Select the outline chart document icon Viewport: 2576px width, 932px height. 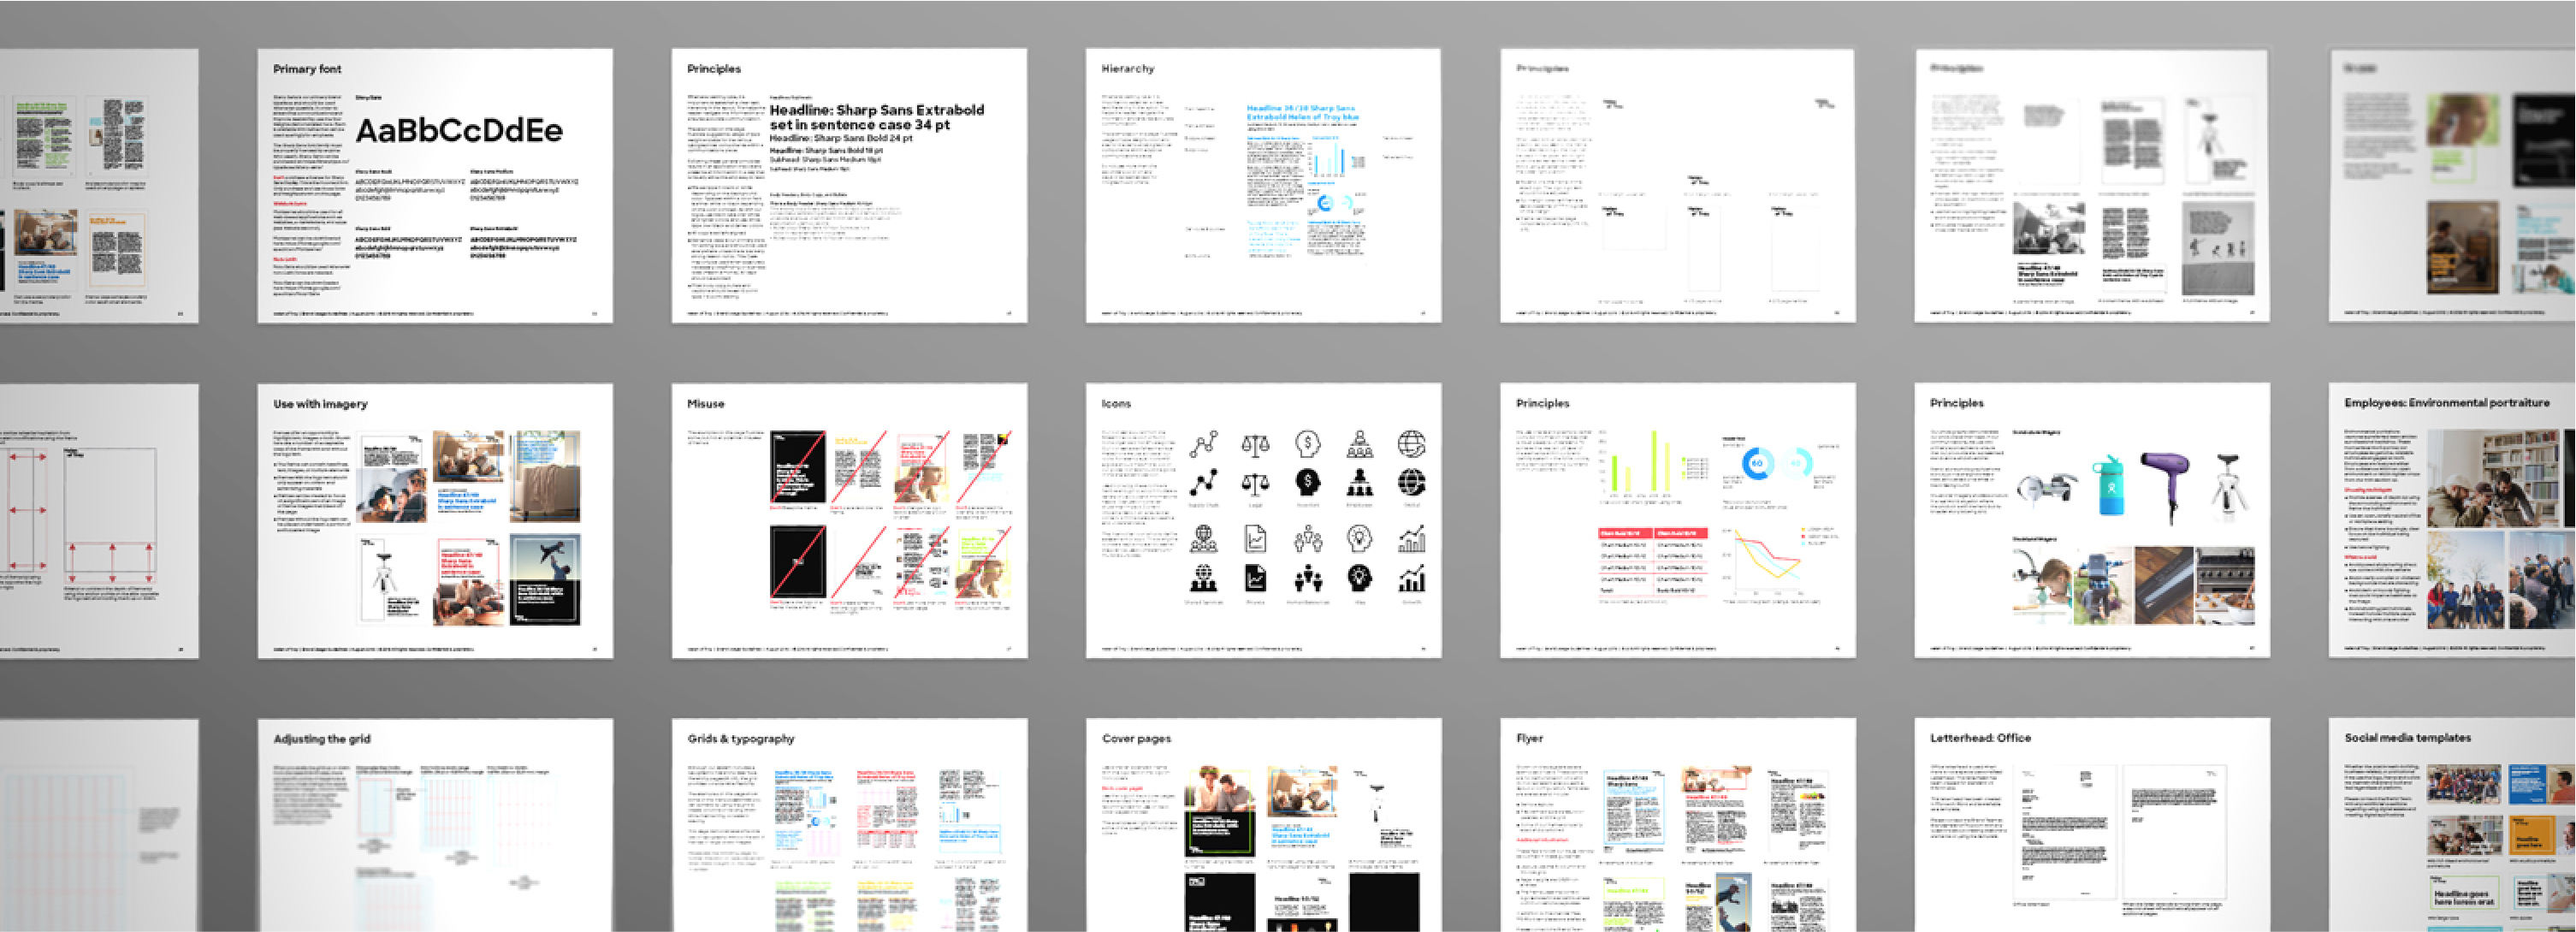1256,540
